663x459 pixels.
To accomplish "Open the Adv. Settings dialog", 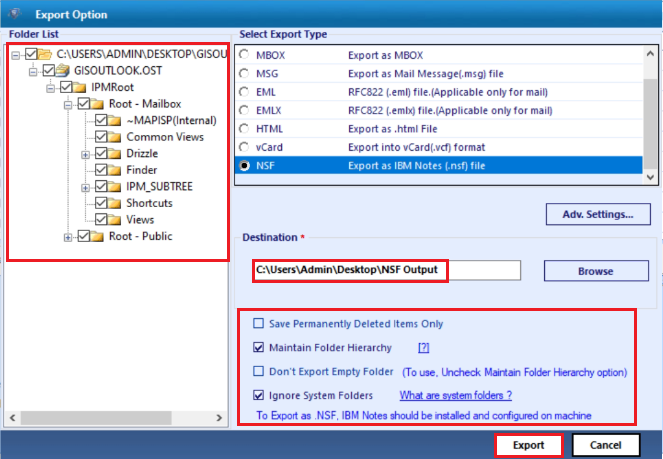I will click(x=598, y=214).
